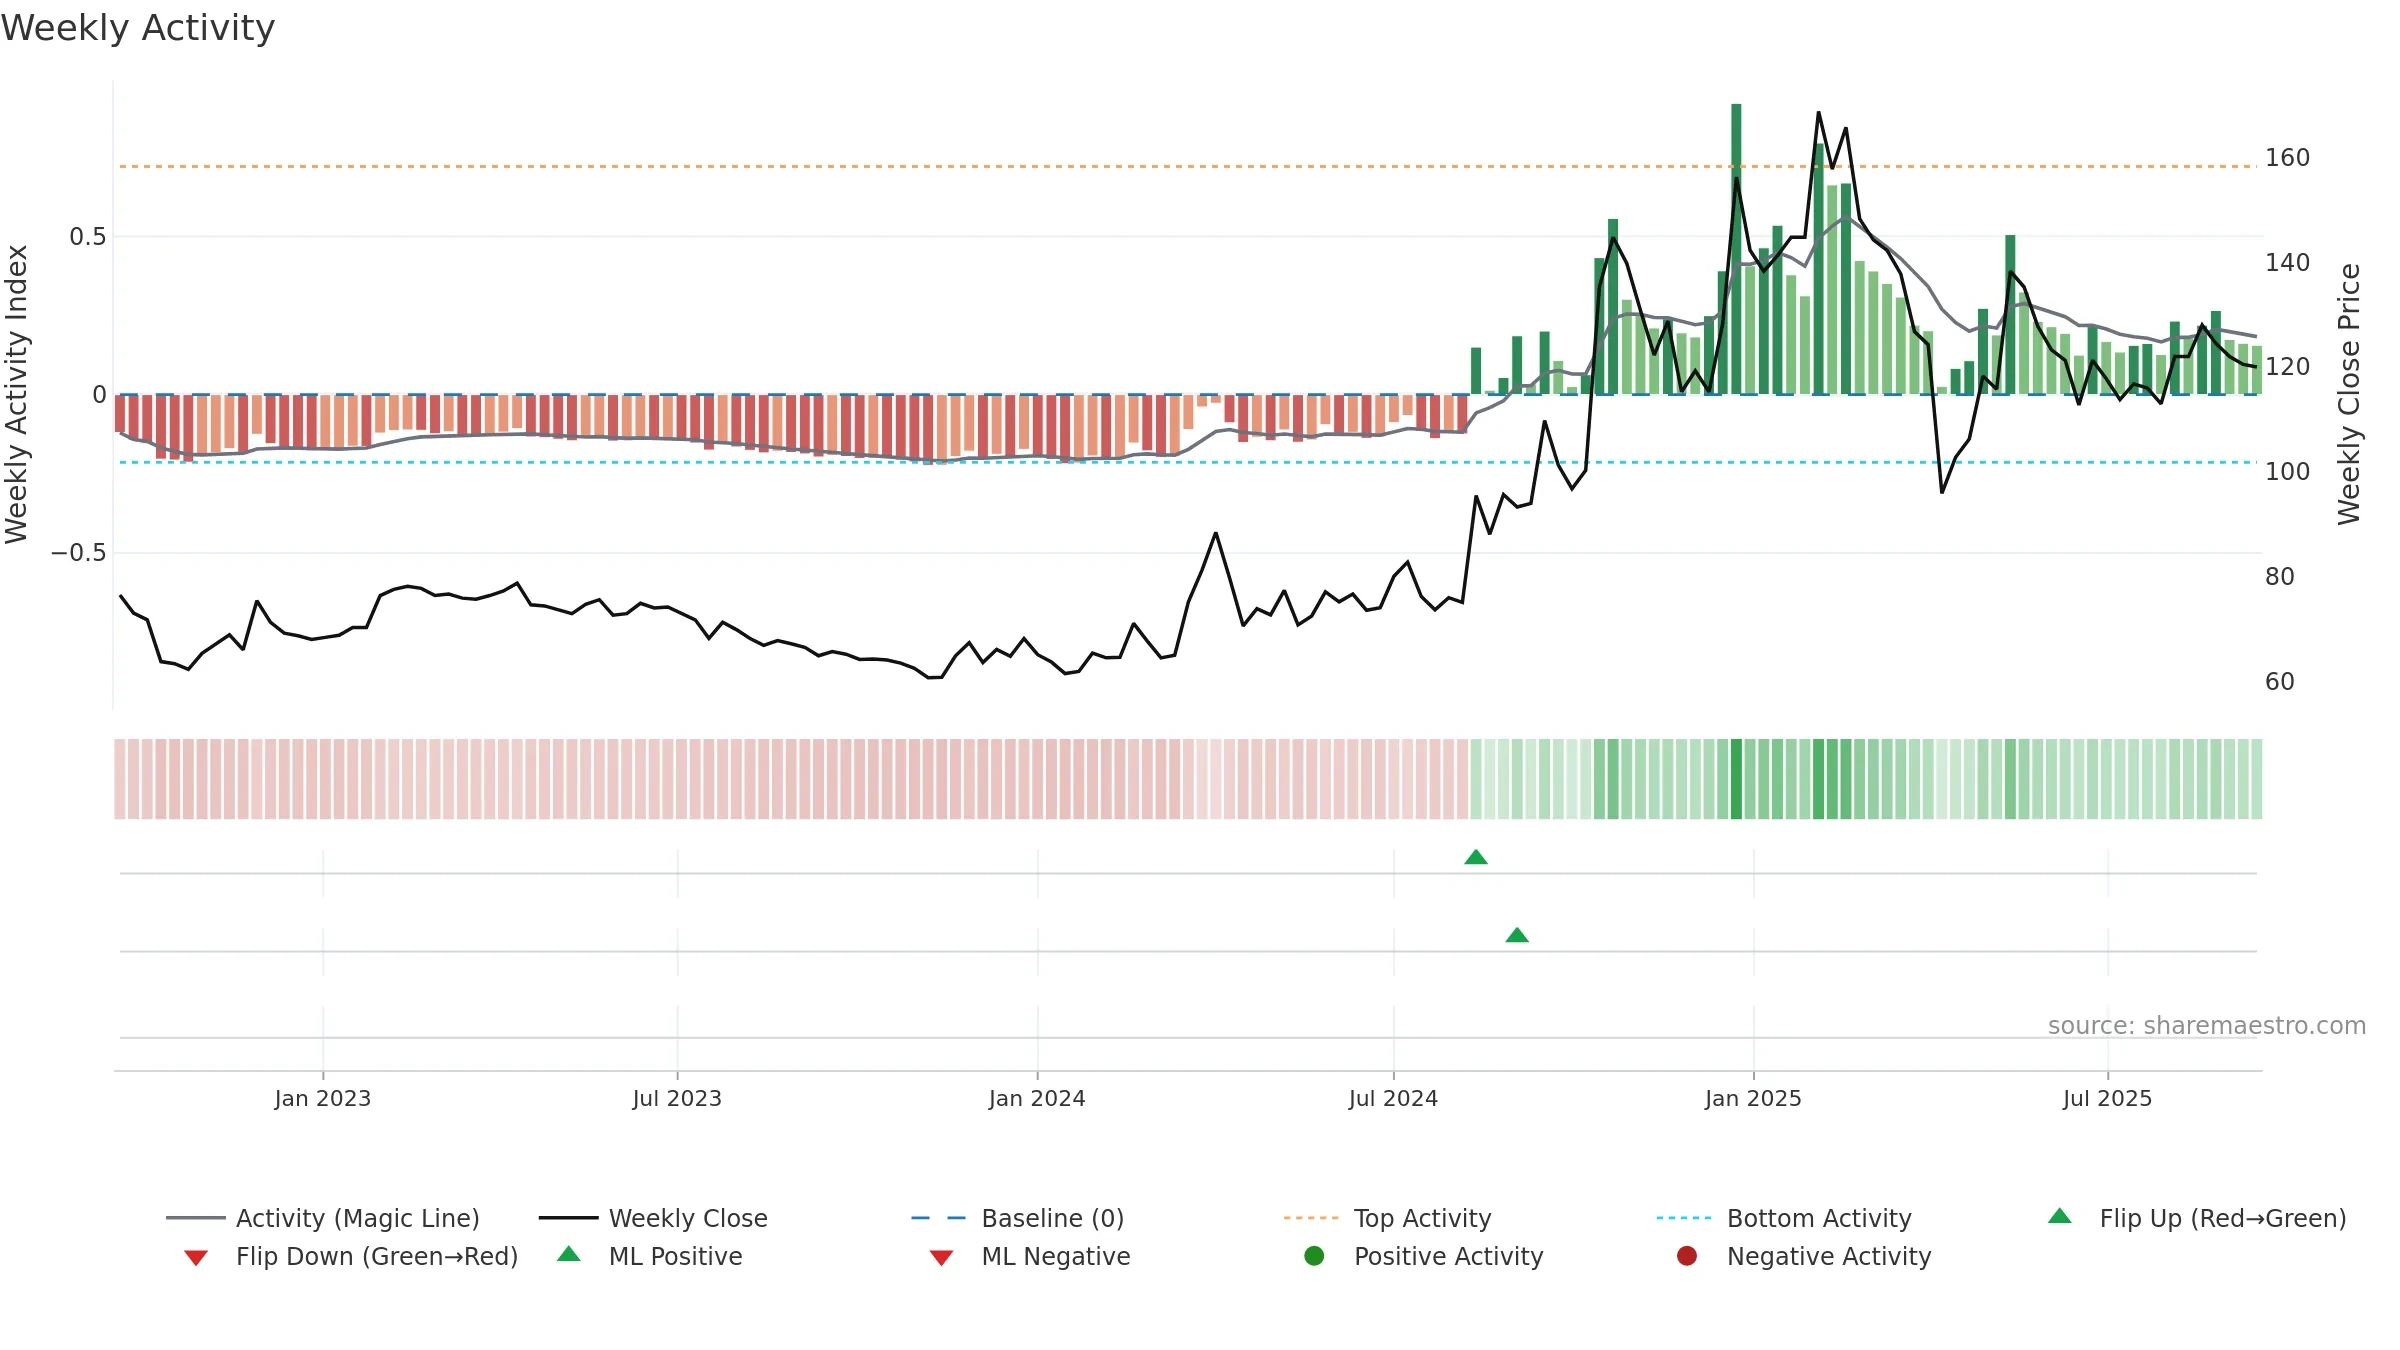The width and height of the screenshot is (2400, 1350).
Task: Toggle the ML Negative legend entry
Action: pos(1030,1256)
